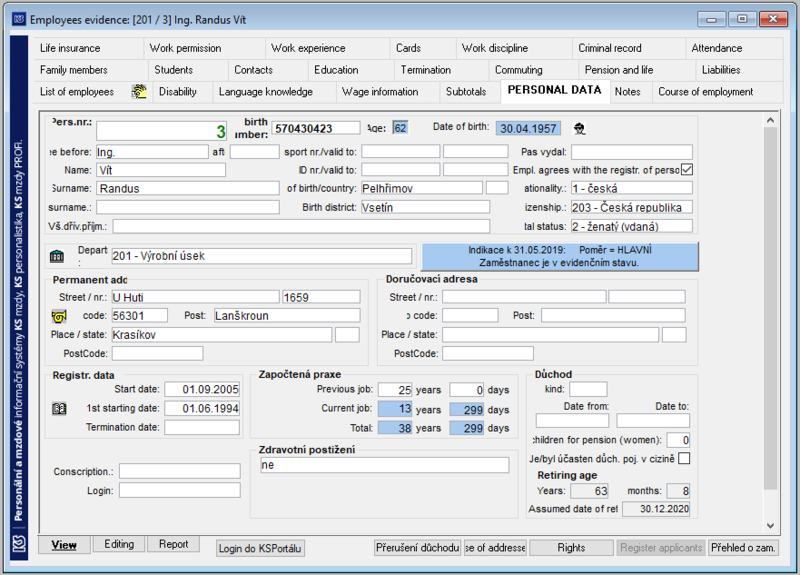Click the permanent address Street field U Huti
Screen dimensions: 800x575
(x=195, y=297)
